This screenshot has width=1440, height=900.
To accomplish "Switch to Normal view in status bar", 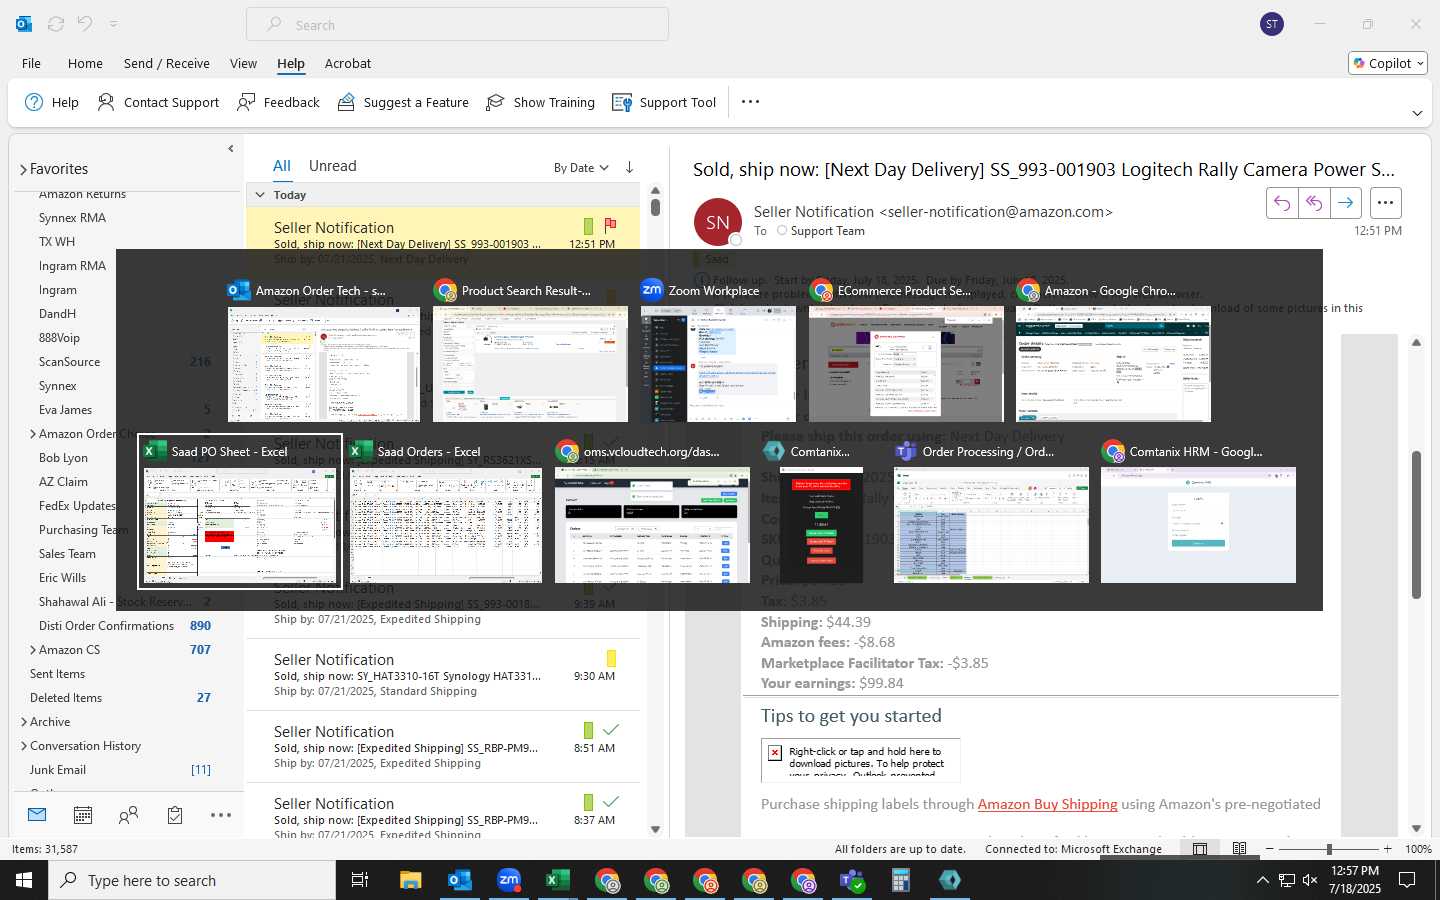I will click(x=1200, y=849).
